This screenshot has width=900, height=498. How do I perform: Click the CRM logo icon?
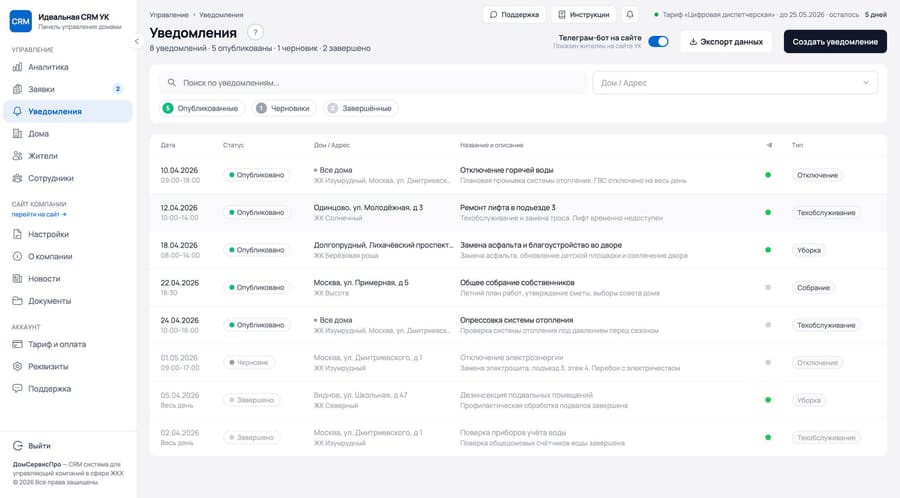(21, 21)
